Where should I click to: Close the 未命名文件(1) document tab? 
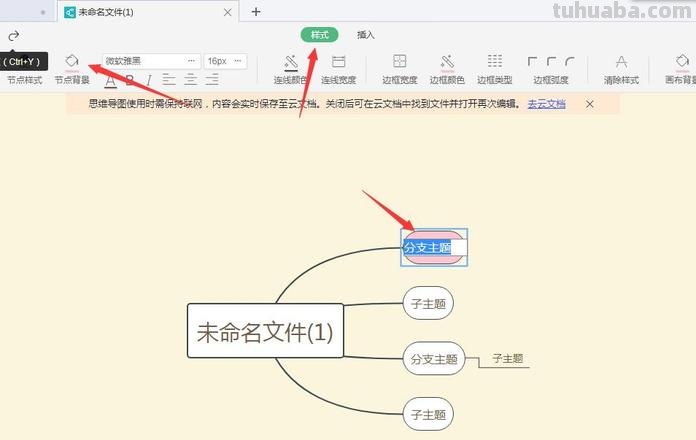tap(227, 12)
